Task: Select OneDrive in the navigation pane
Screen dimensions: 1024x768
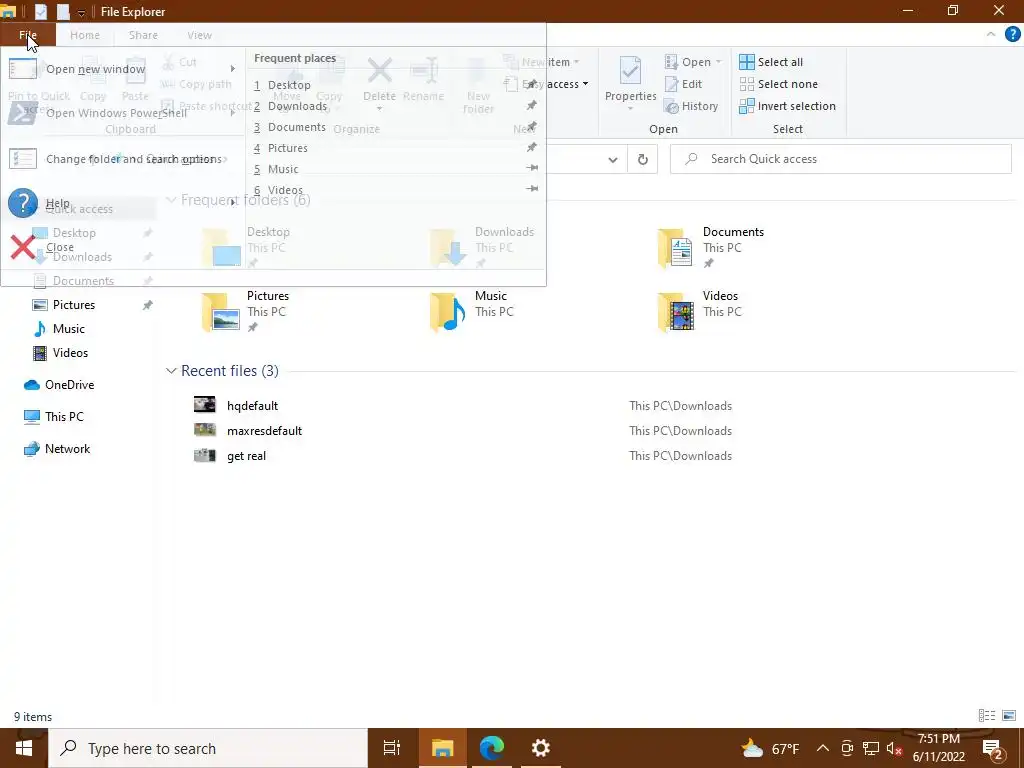Action: (69, 385)
